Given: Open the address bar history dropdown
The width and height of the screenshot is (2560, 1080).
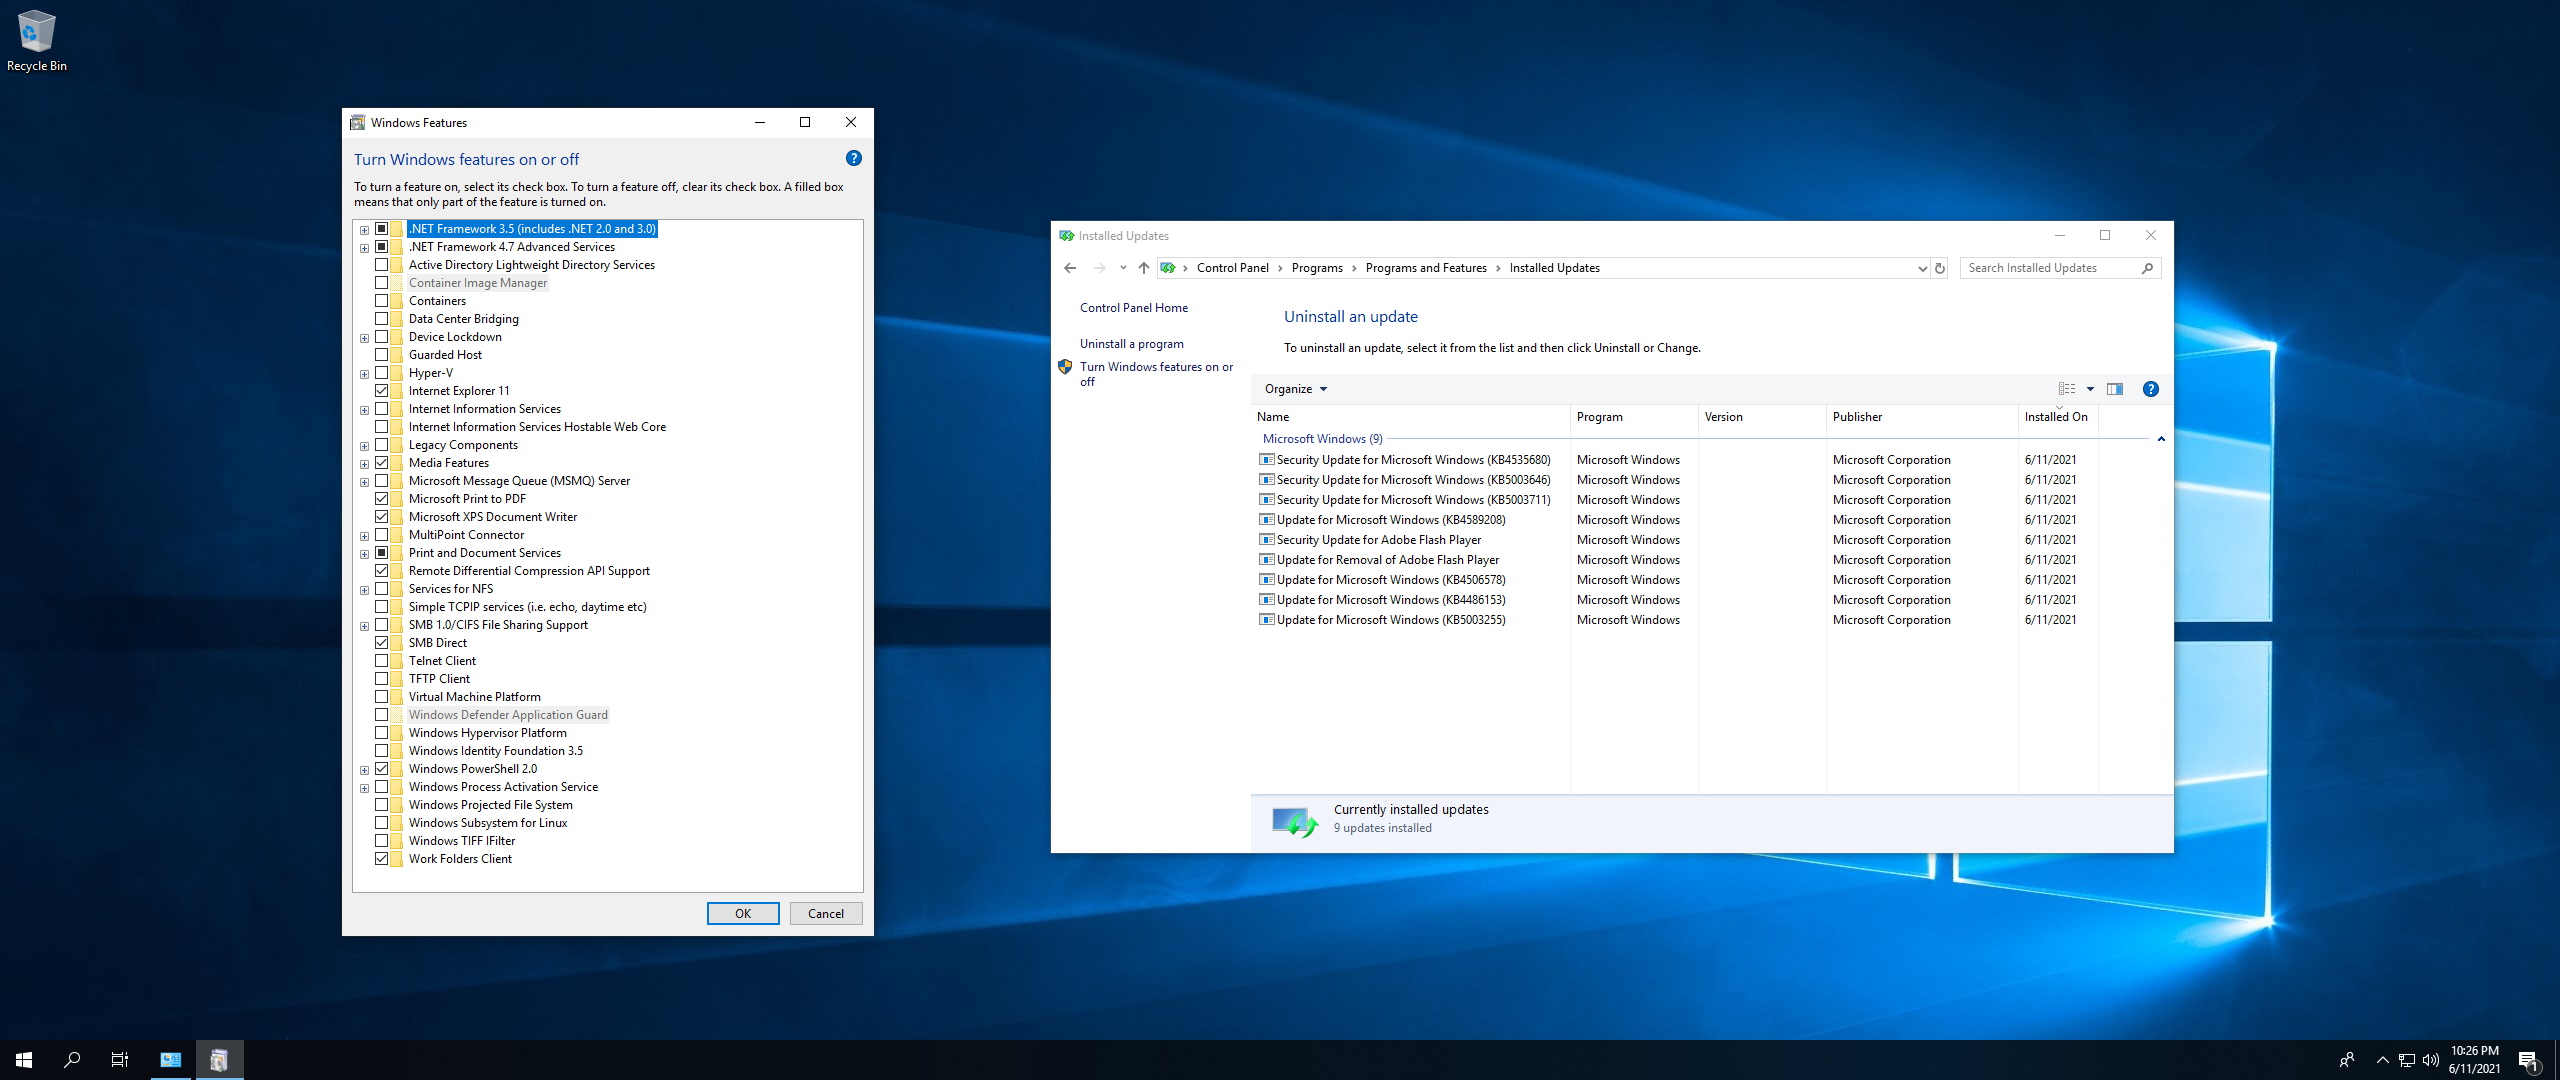Looking at the screenshot, I should click(1921, 268).
